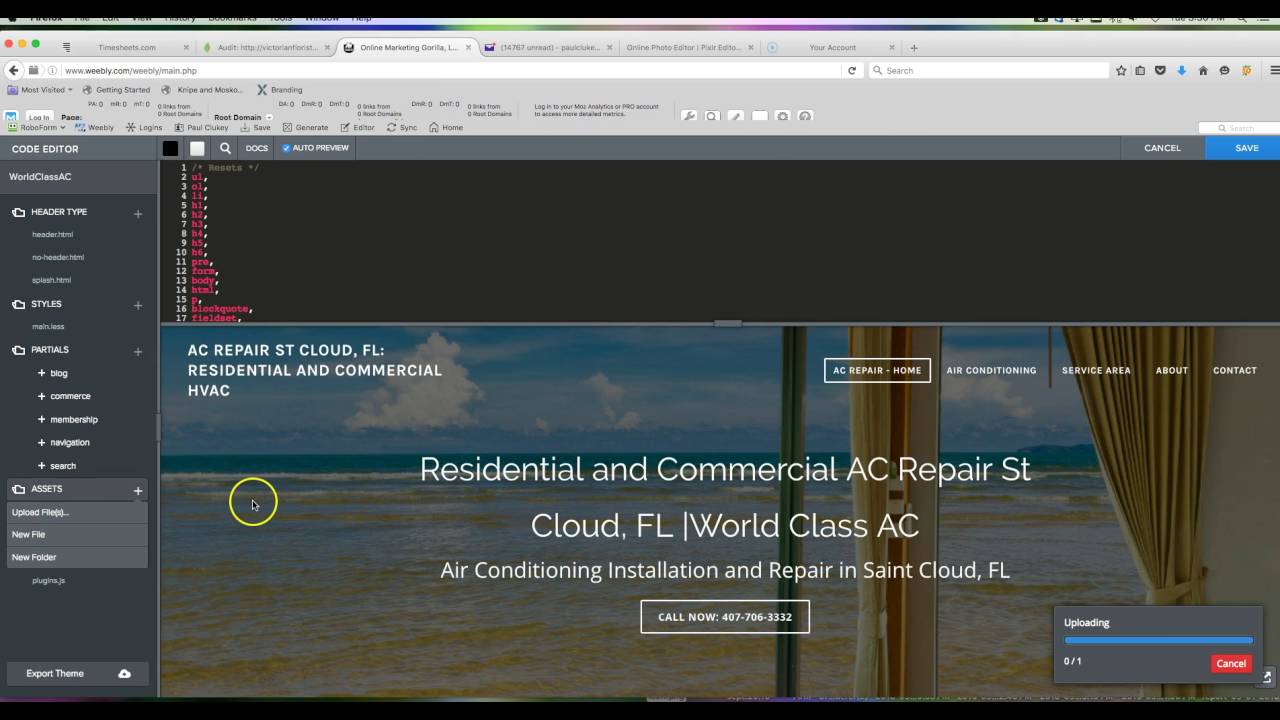Open the DOCS link in the editor toolbar

click(257, 148)
